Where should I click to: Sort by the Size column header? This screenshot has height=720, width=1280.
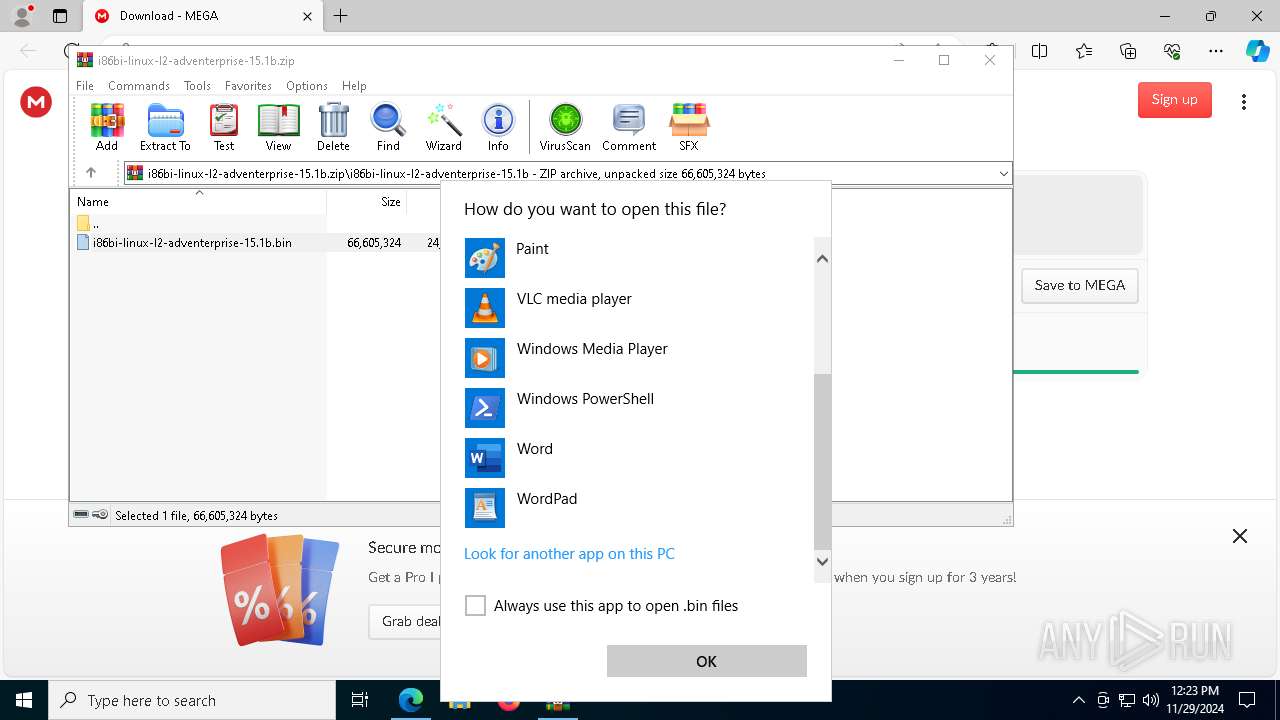coord(367,201)
